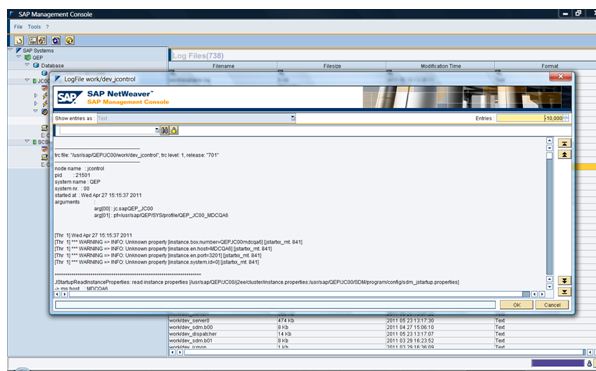Screen dimensions: 596x371
Task: Select work/dev_sdm.b00 row in table
Action: click(191, 327)
